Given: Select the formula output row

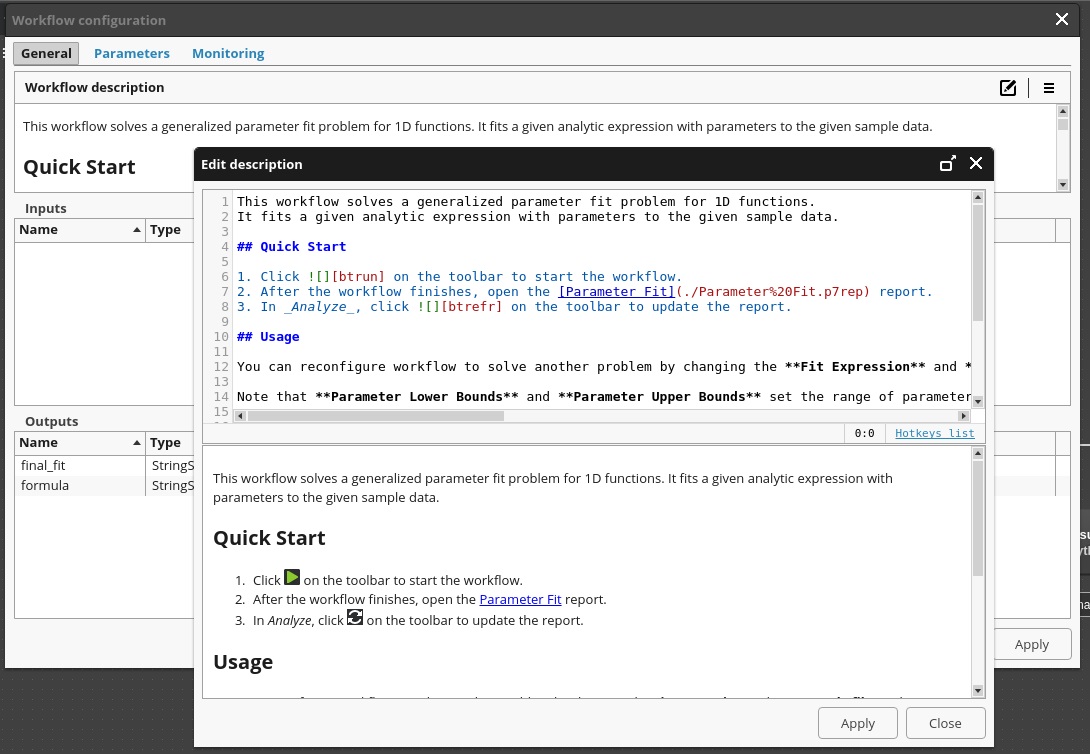Looking at the screenshot, I should tap(104, 485).
